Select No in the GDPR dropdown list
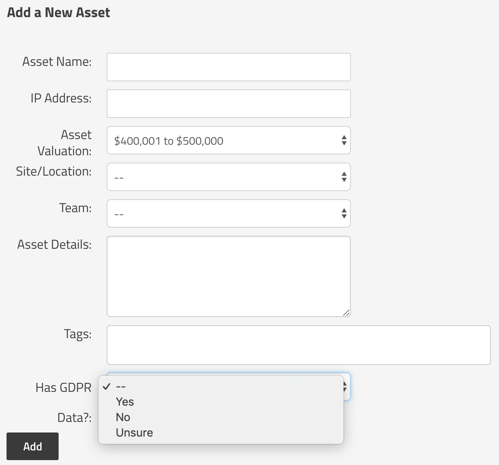Viewport: 499px width, 465px height. (221, 417)
